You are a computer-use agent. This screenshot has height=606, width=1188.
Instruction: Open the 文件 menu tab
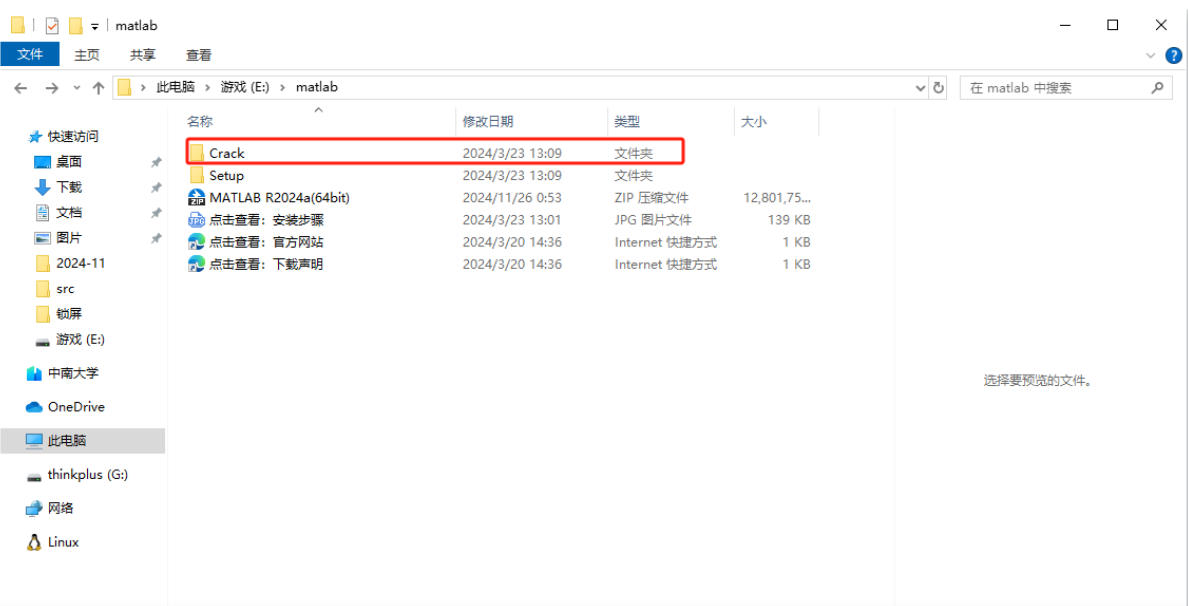30,55
